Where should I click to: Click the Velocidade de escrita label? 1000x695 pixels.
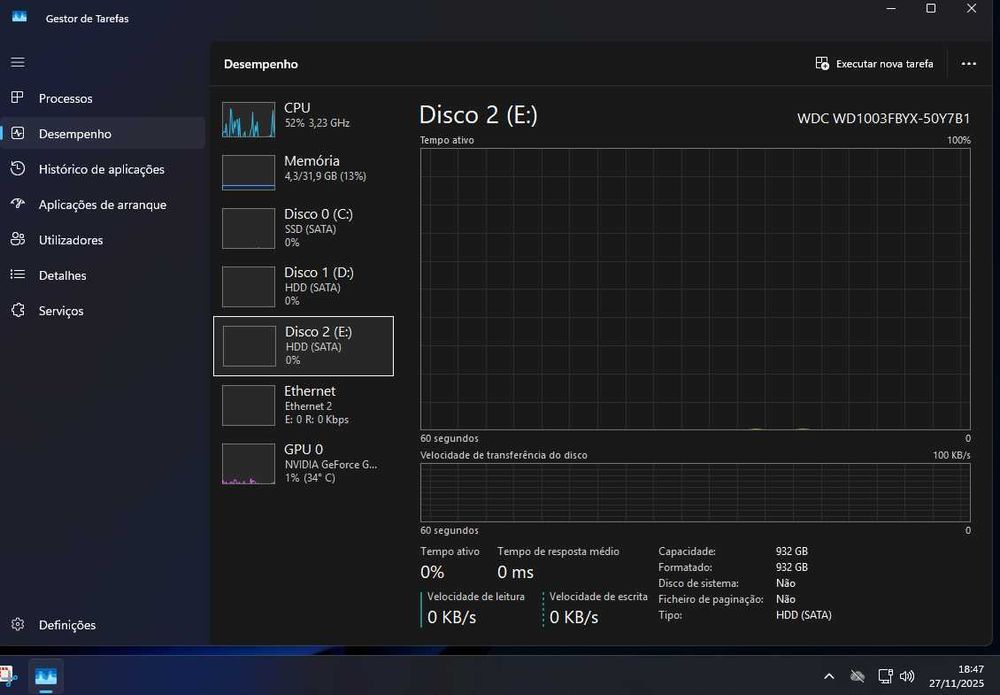point(598,596)
